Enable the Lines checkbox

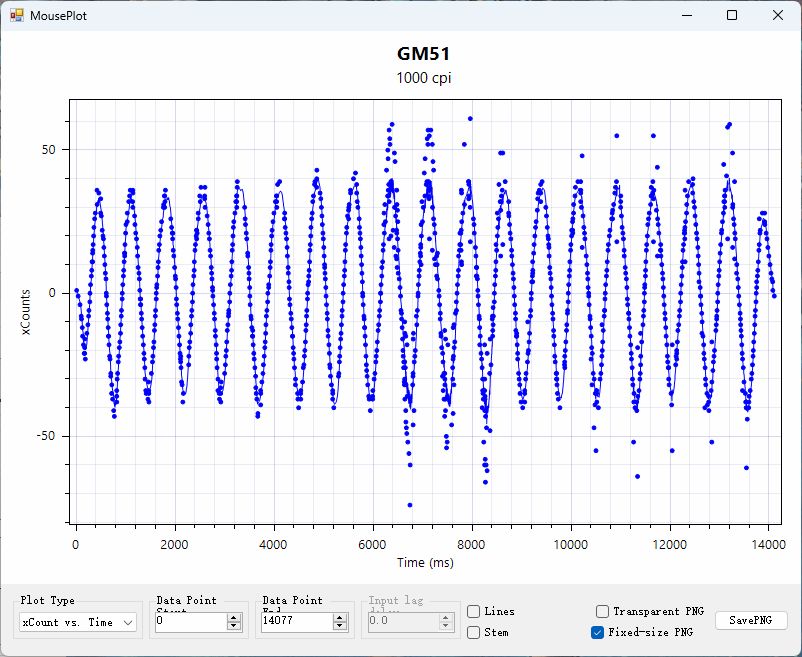tap(474, 611)
